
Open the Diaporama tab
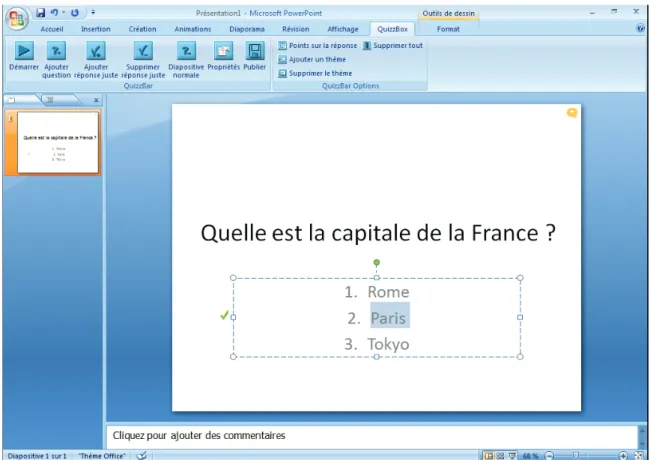247,29
